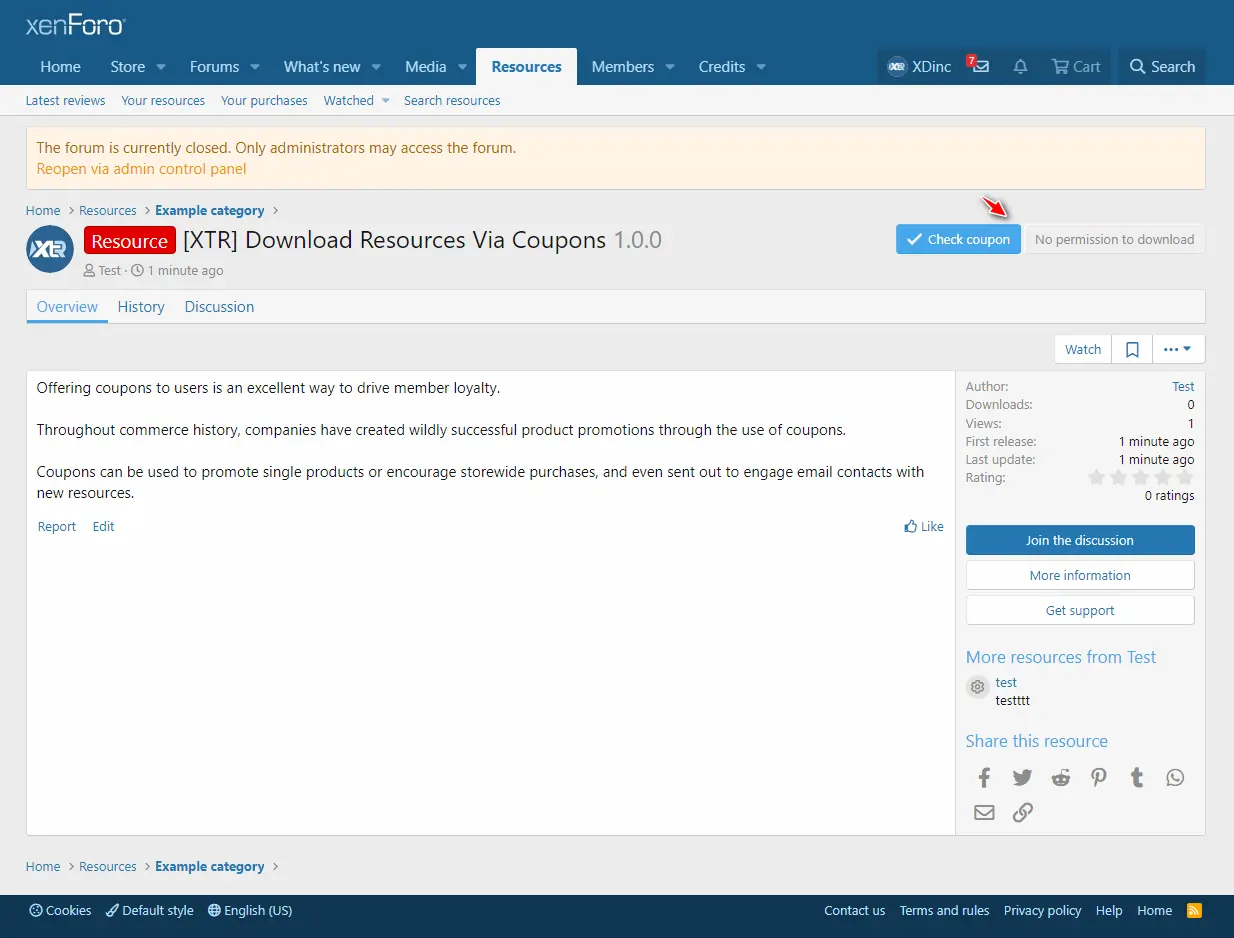Share resource on Reddit
Screen dimensions: 1234x938
pyautogui.click(x=1060, y=777)
